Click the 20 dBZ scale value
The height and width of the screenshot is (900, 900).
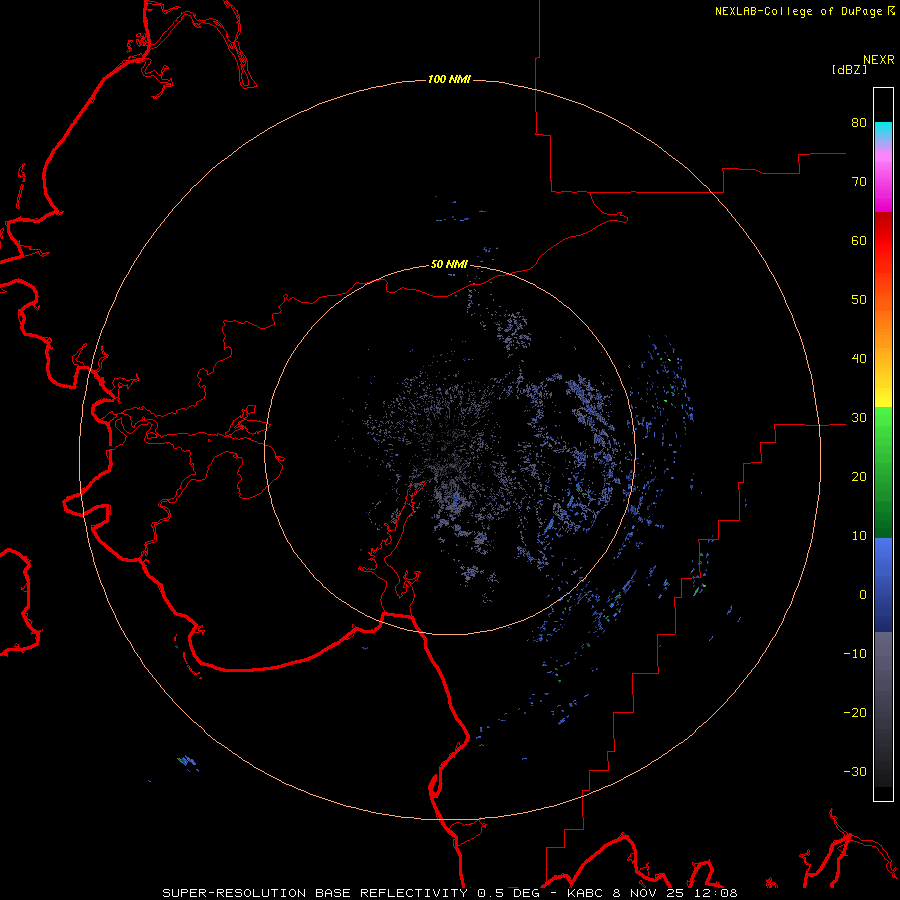[859, 477]
